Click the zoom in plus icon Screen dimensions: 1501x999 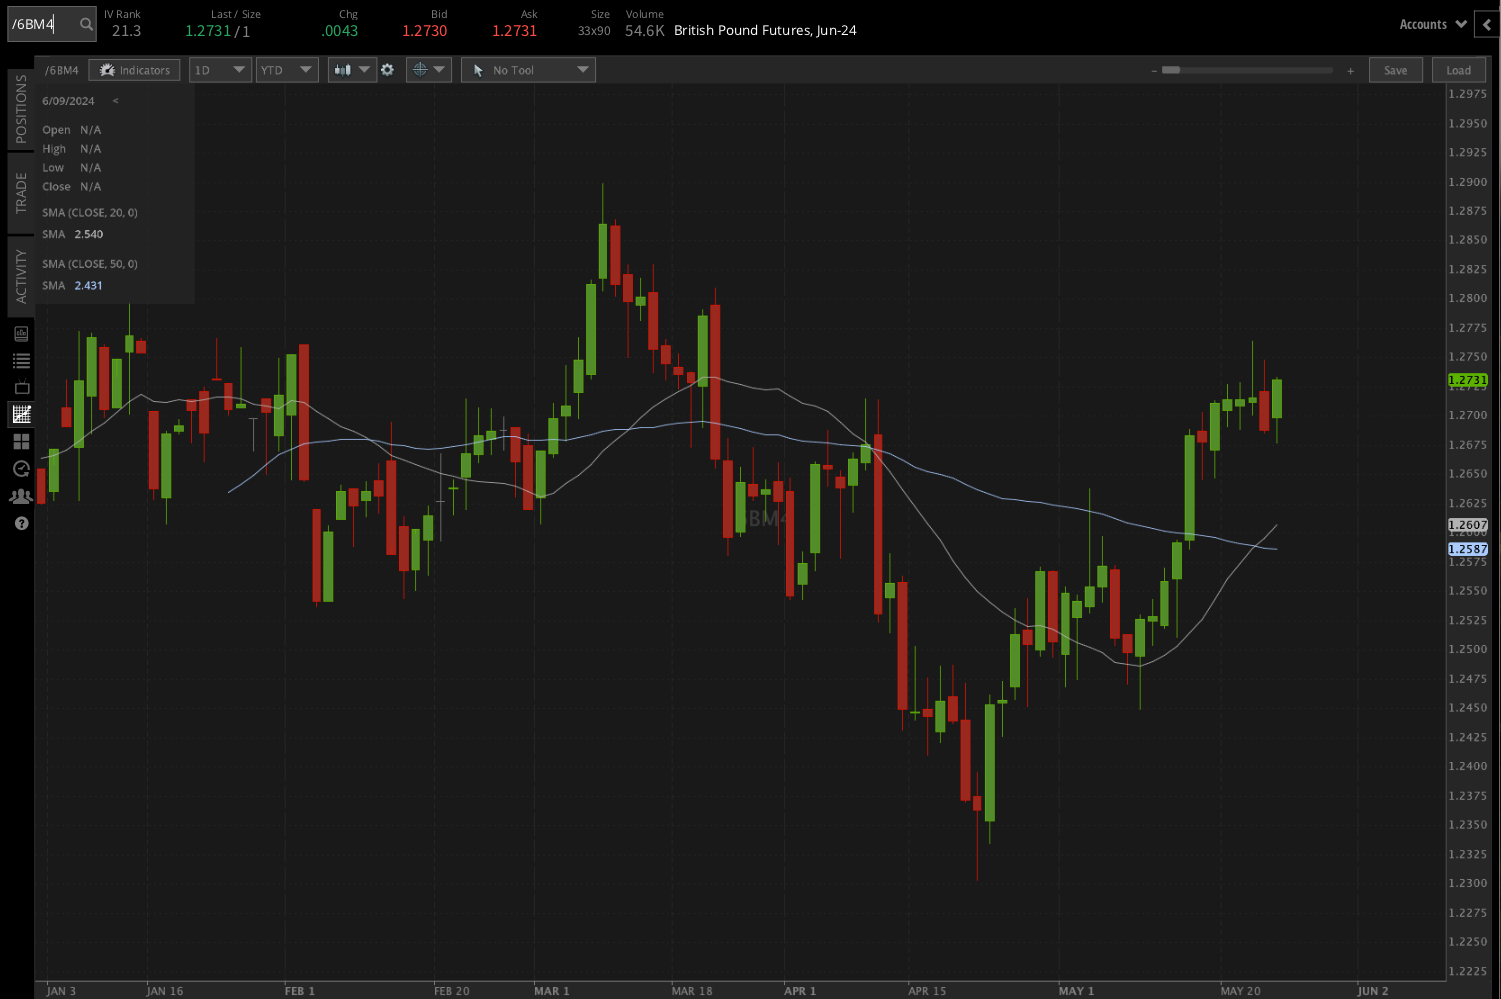tap(1350, 71)
